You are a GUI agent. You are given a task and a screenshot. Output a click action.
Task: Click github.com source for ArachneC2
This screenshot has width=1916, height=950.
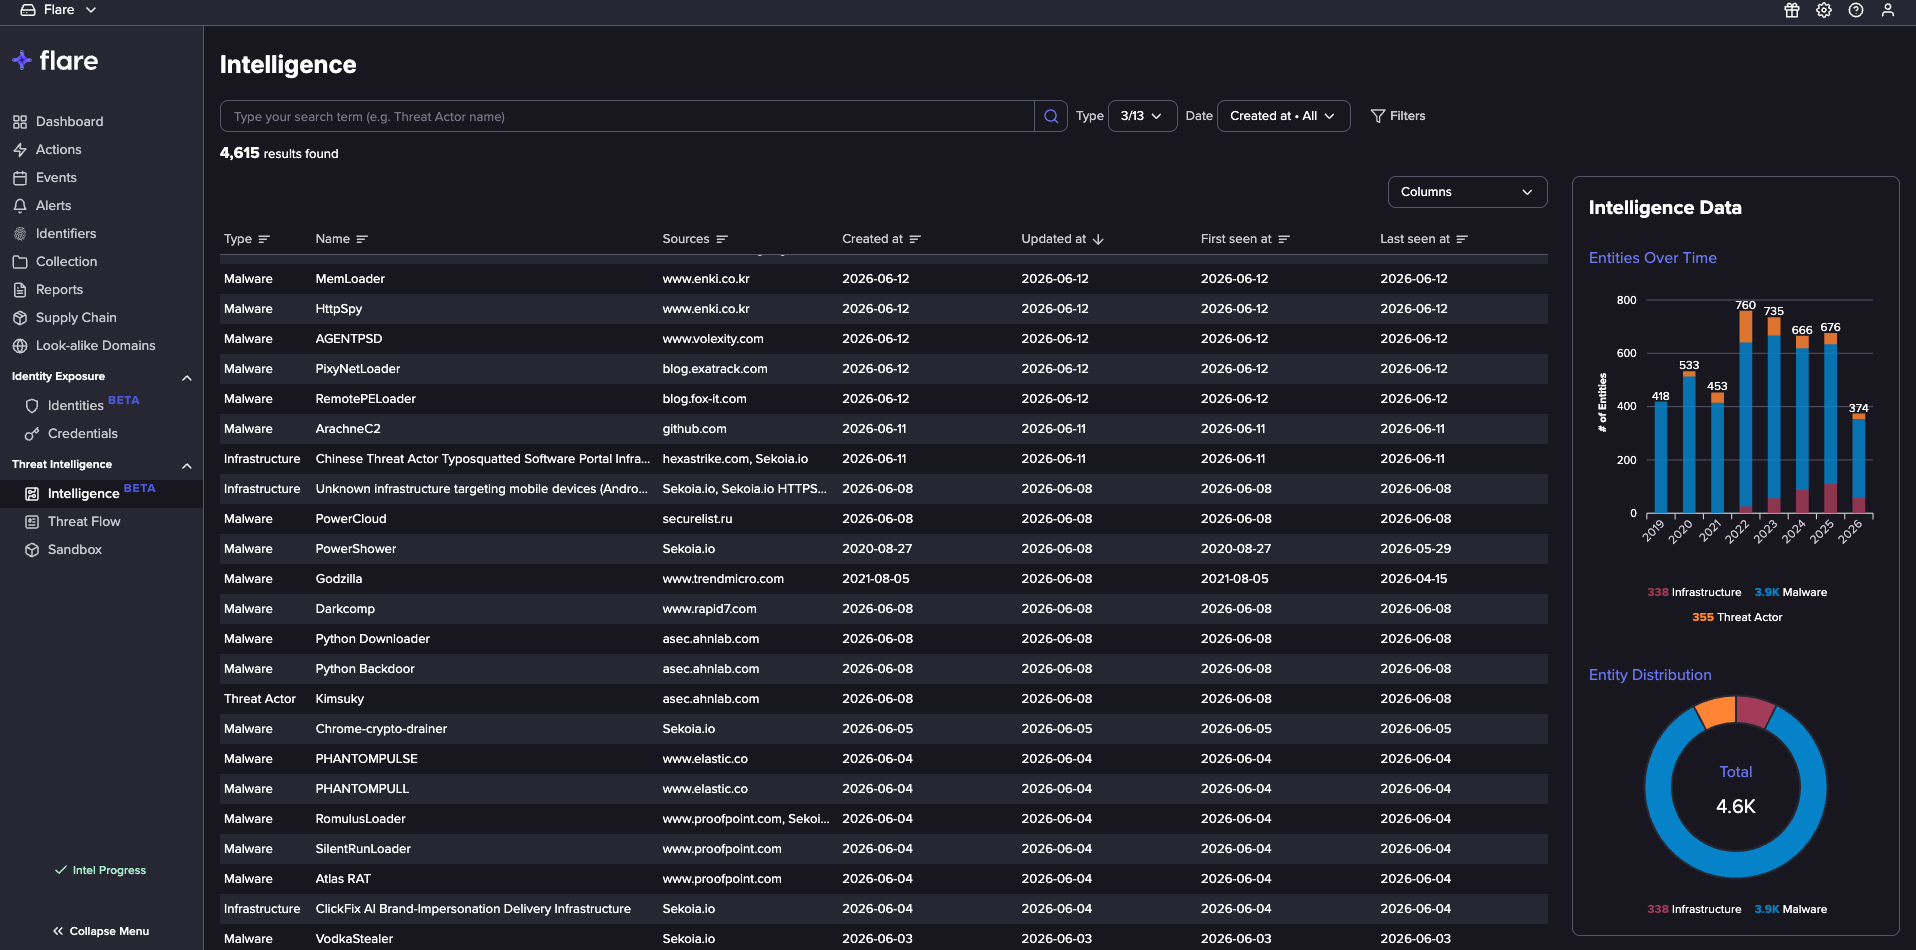(694, 429)
